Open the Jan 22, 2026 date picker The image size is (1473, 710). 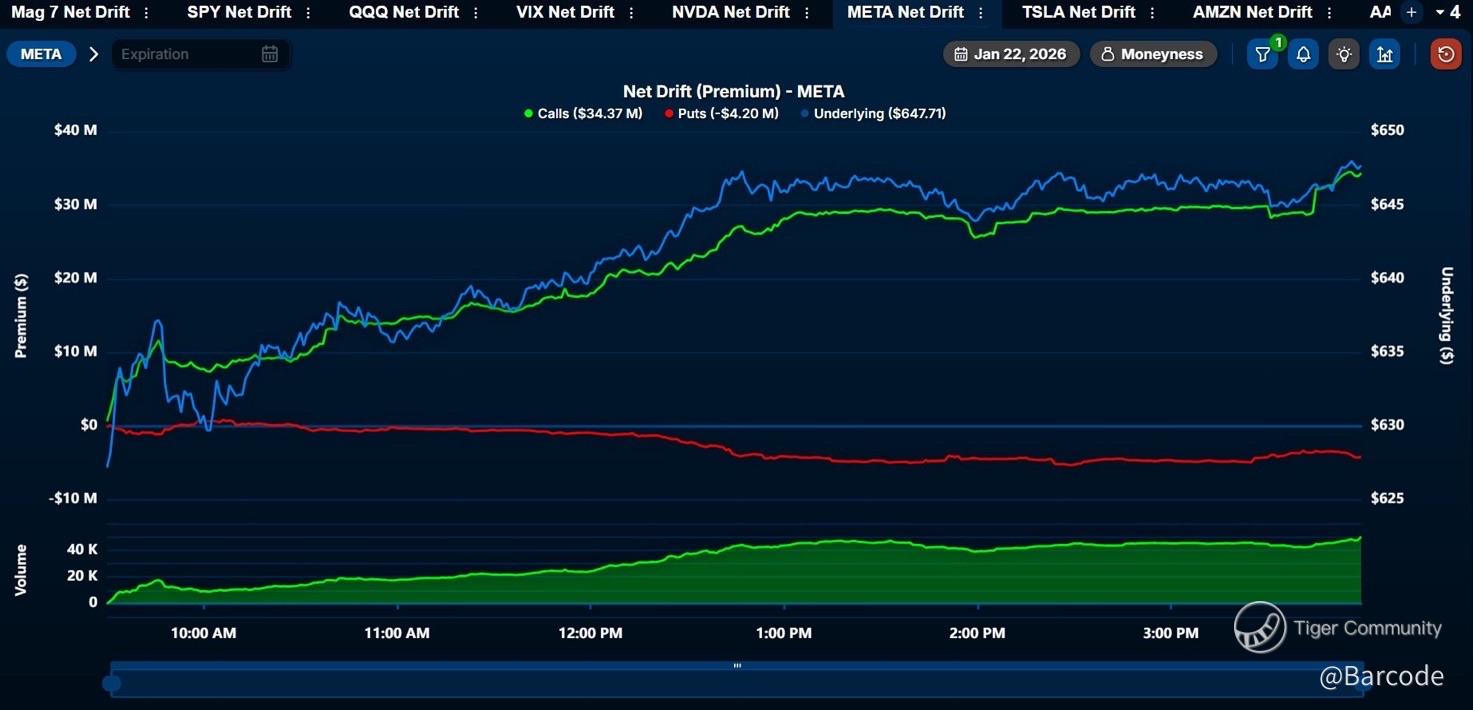click(1011, 54)
